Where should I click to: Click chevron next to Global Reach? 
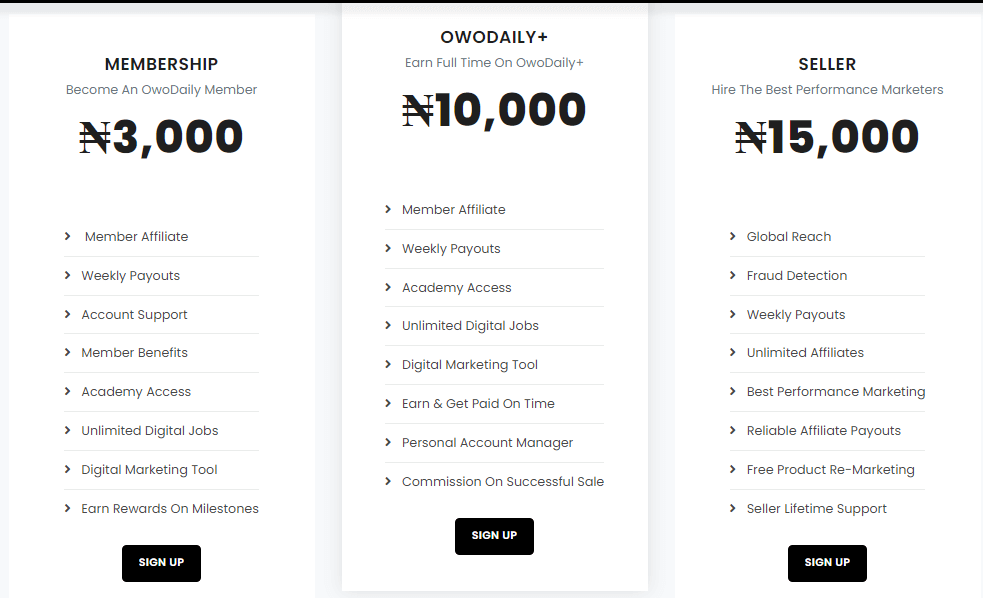click(x=732, y=236)
